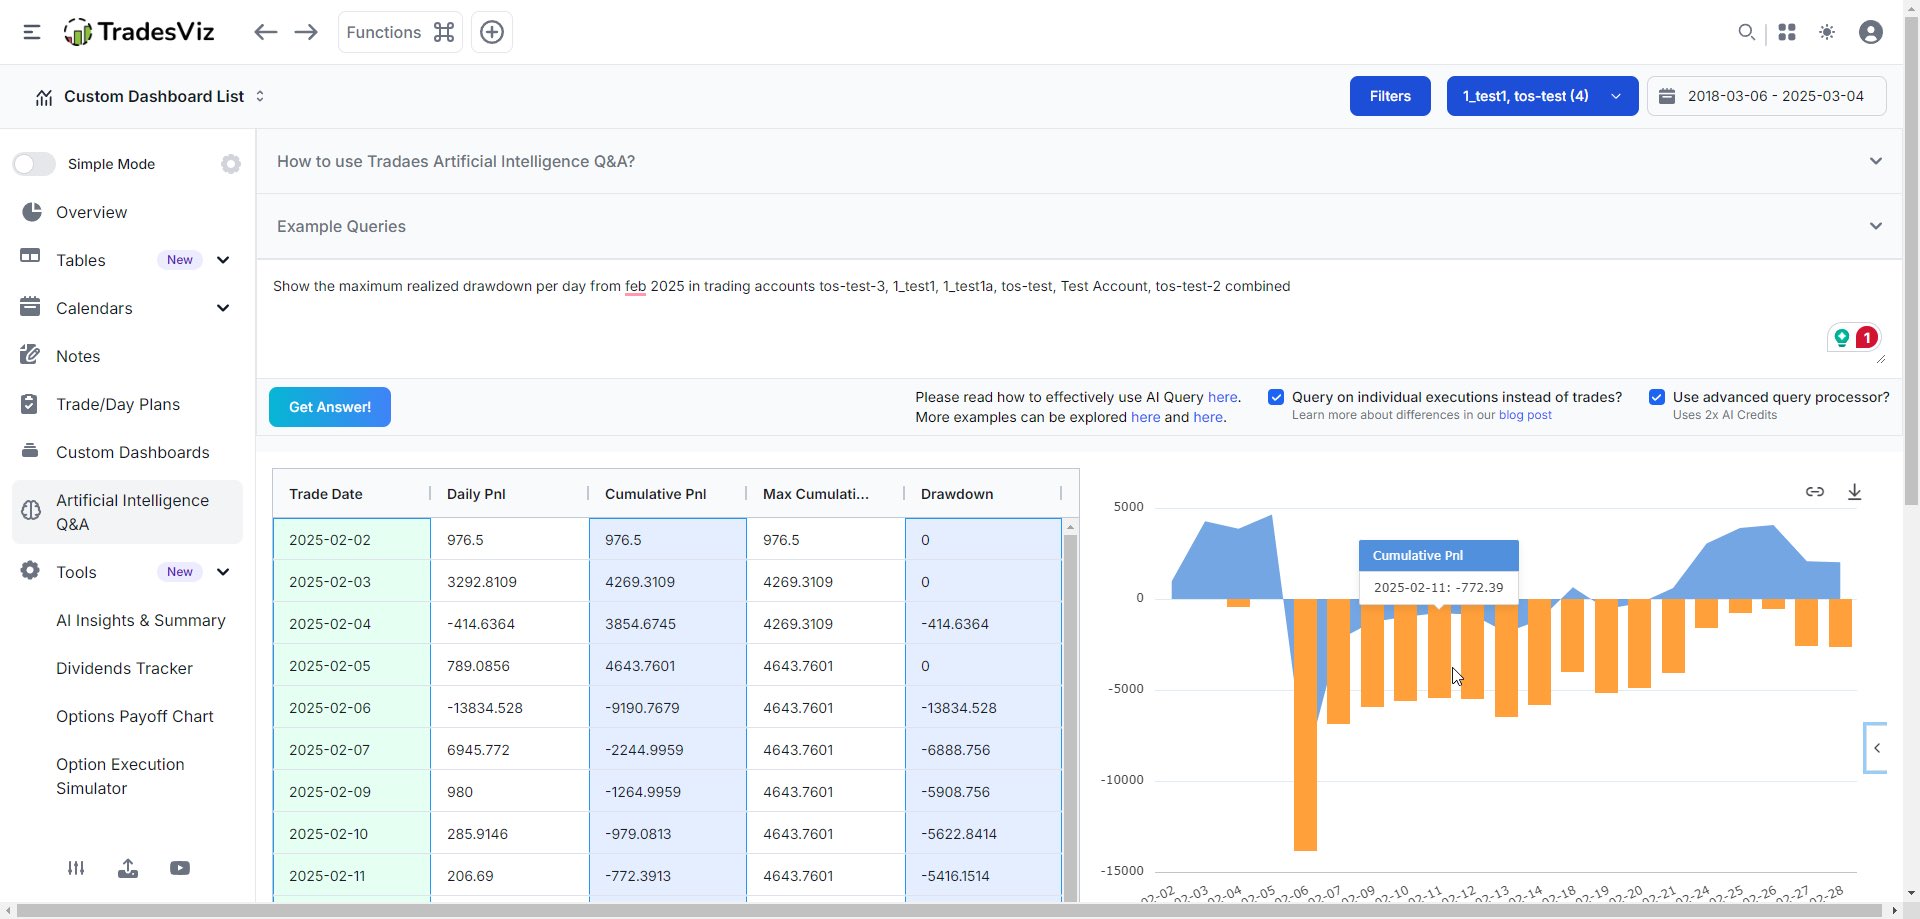This screenshot has height=919, width=1920.
Task: Toggle use advanced query processor checkbox
Action: 1657,397
